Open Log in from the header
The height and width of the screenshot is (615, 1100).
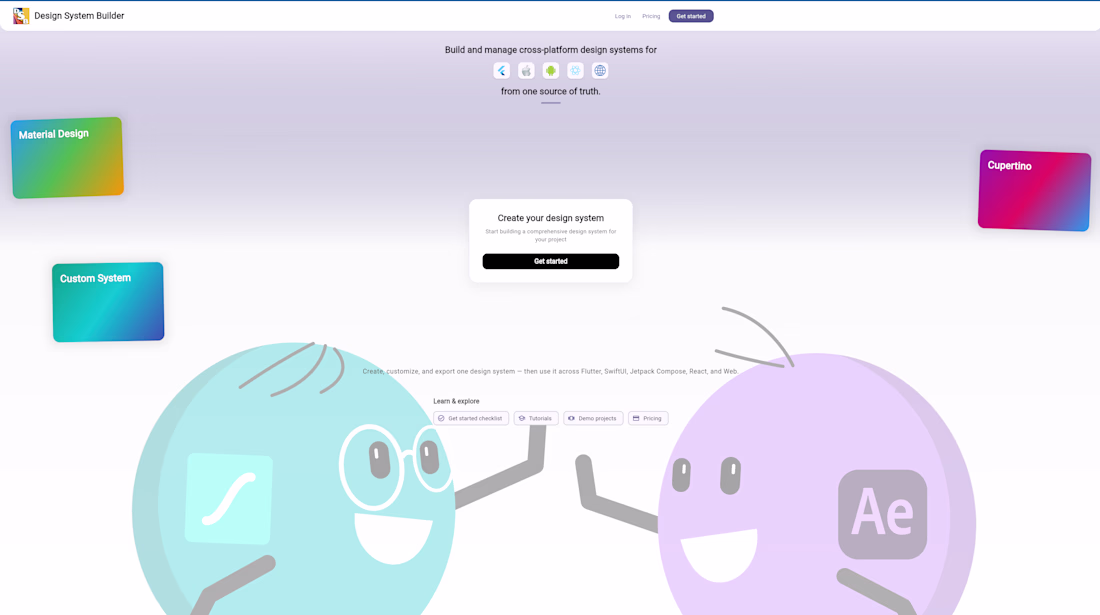tap(623, 16)
